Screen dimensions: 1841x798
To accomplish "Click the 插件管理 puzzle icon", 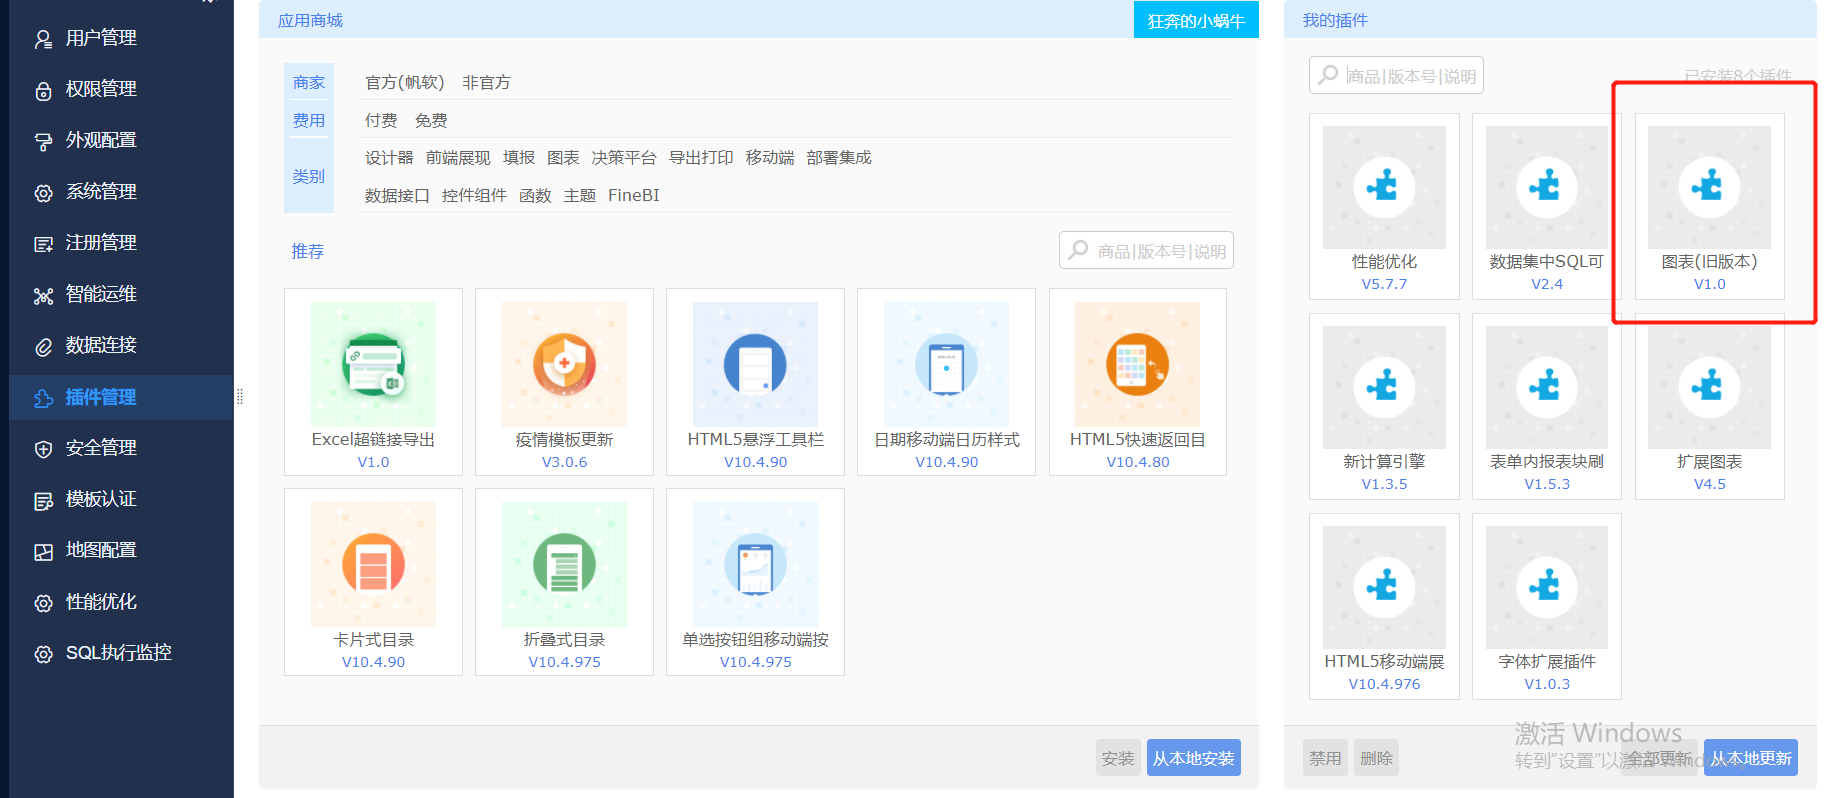I will tap(43, 398).
